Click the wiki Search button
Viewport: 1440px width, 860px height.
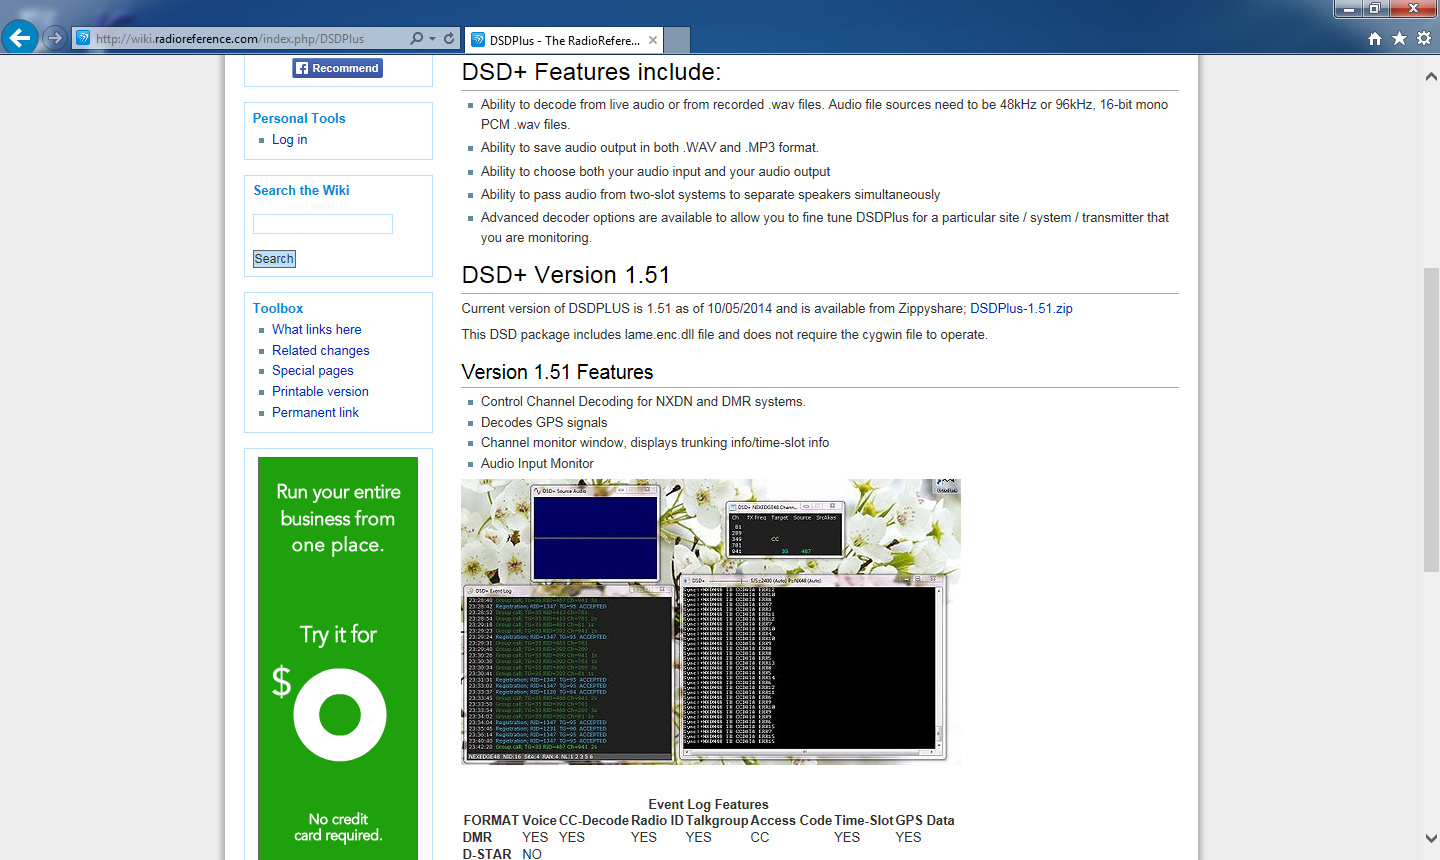(x=274, y=259)
